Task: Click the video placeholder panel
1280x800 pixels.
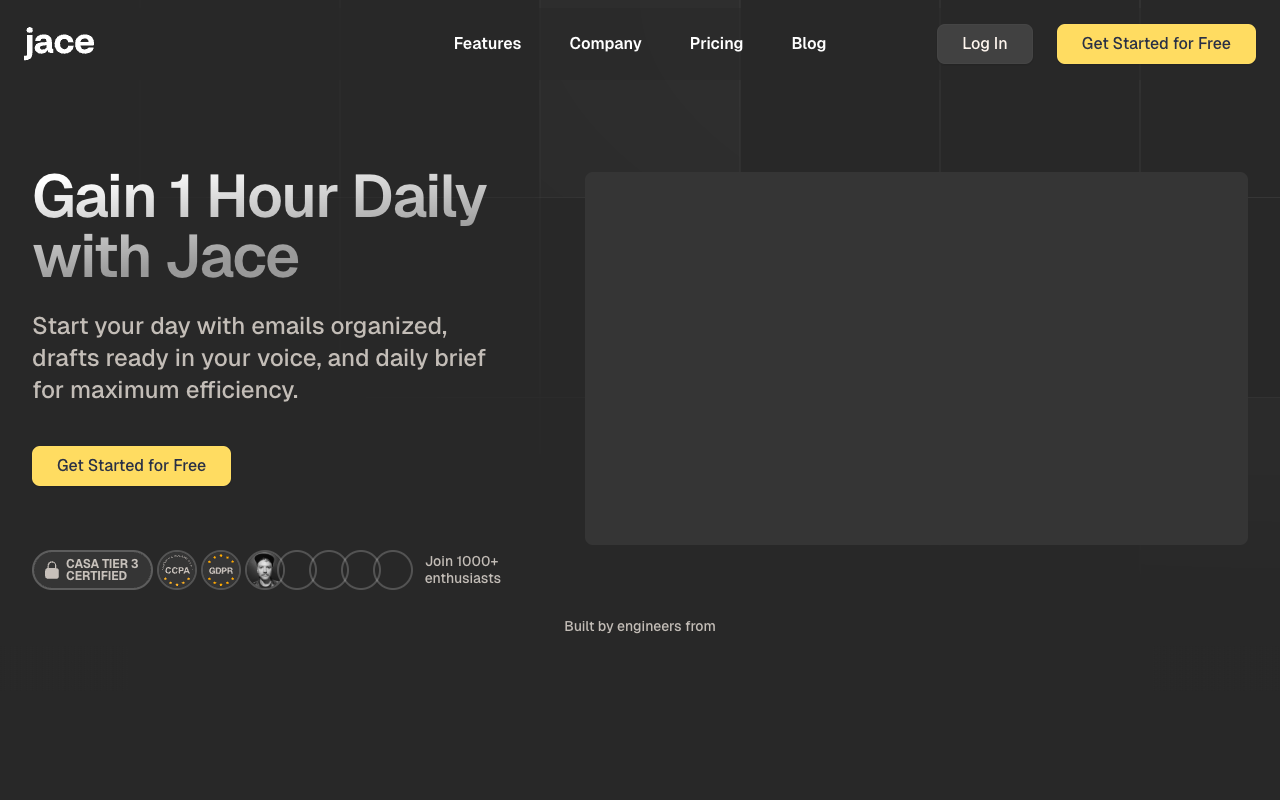Action: 916,358
